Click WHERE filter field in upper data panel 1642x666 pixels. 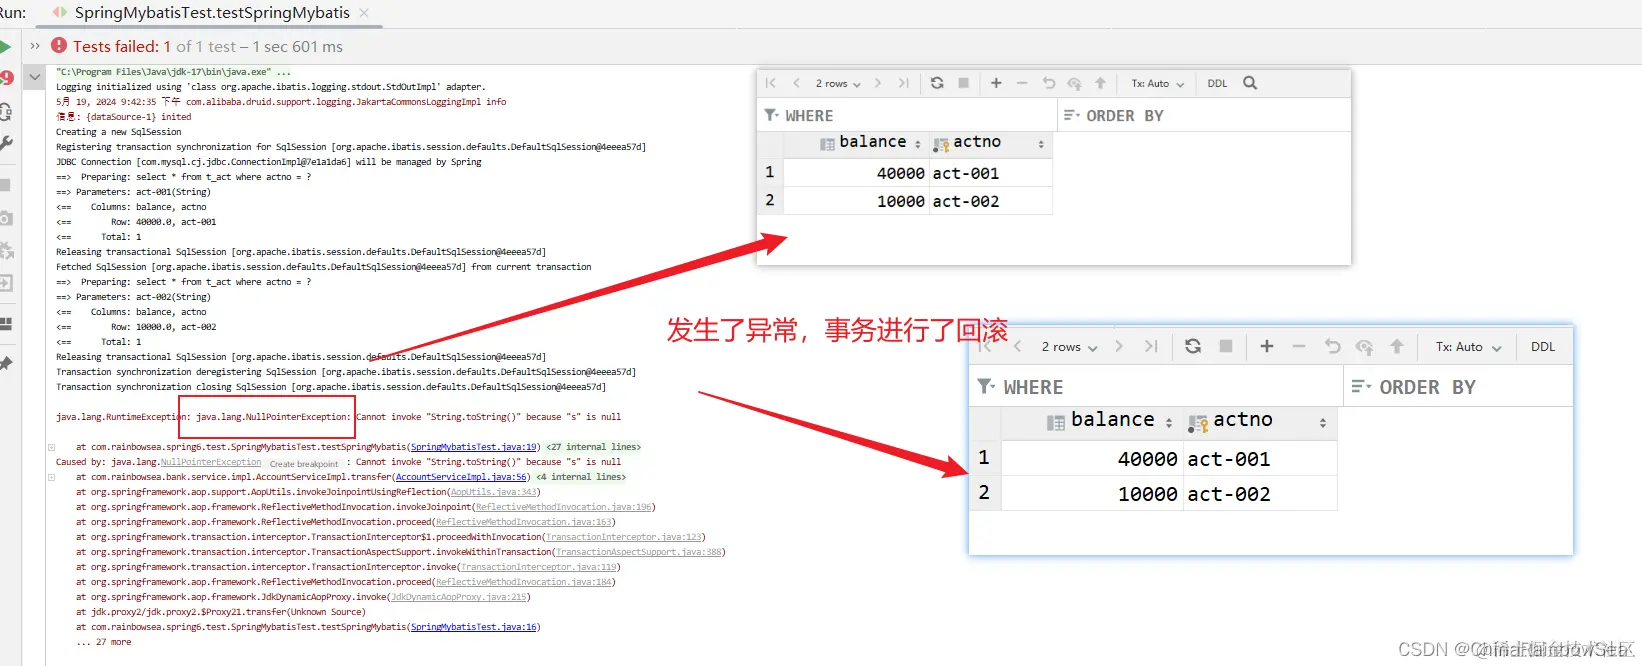(x=907, y=115)
